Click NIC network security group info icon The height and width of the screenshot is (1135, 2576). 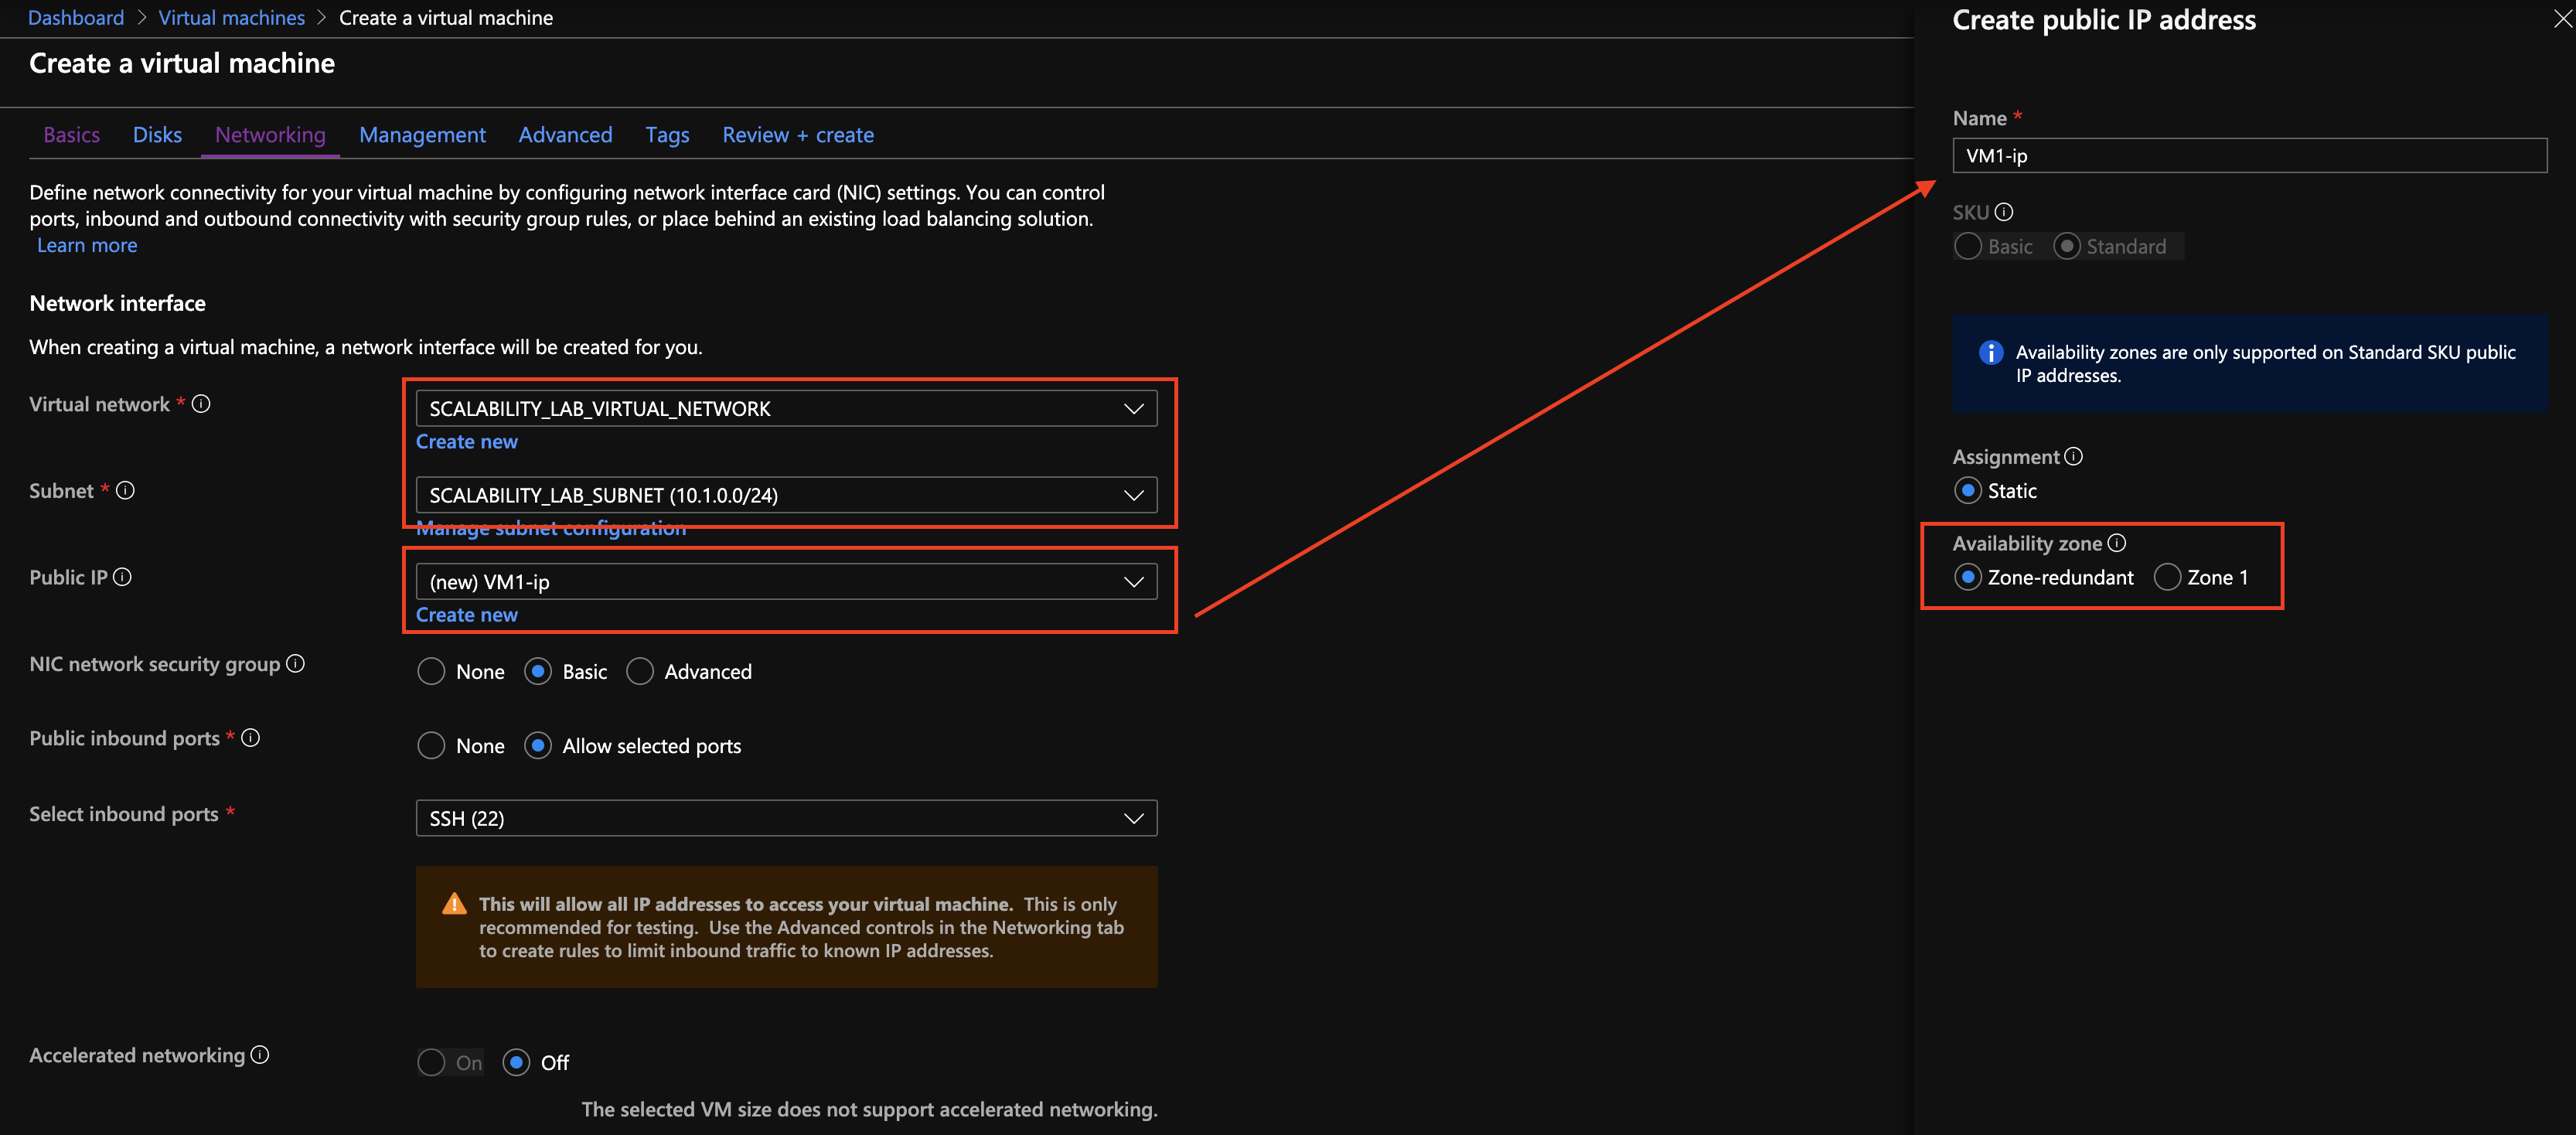[x=296, y=664]
